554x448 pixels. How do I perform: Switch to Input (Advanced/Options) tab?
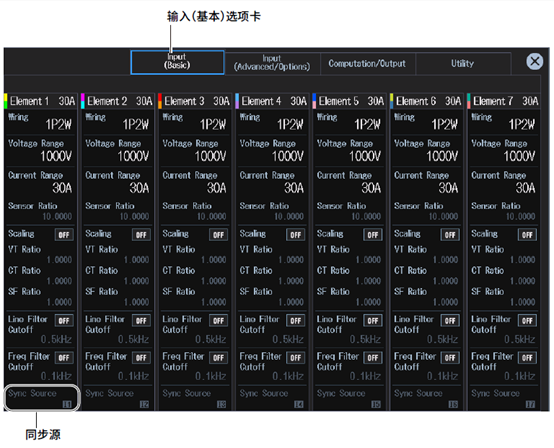tap(272, 63)
